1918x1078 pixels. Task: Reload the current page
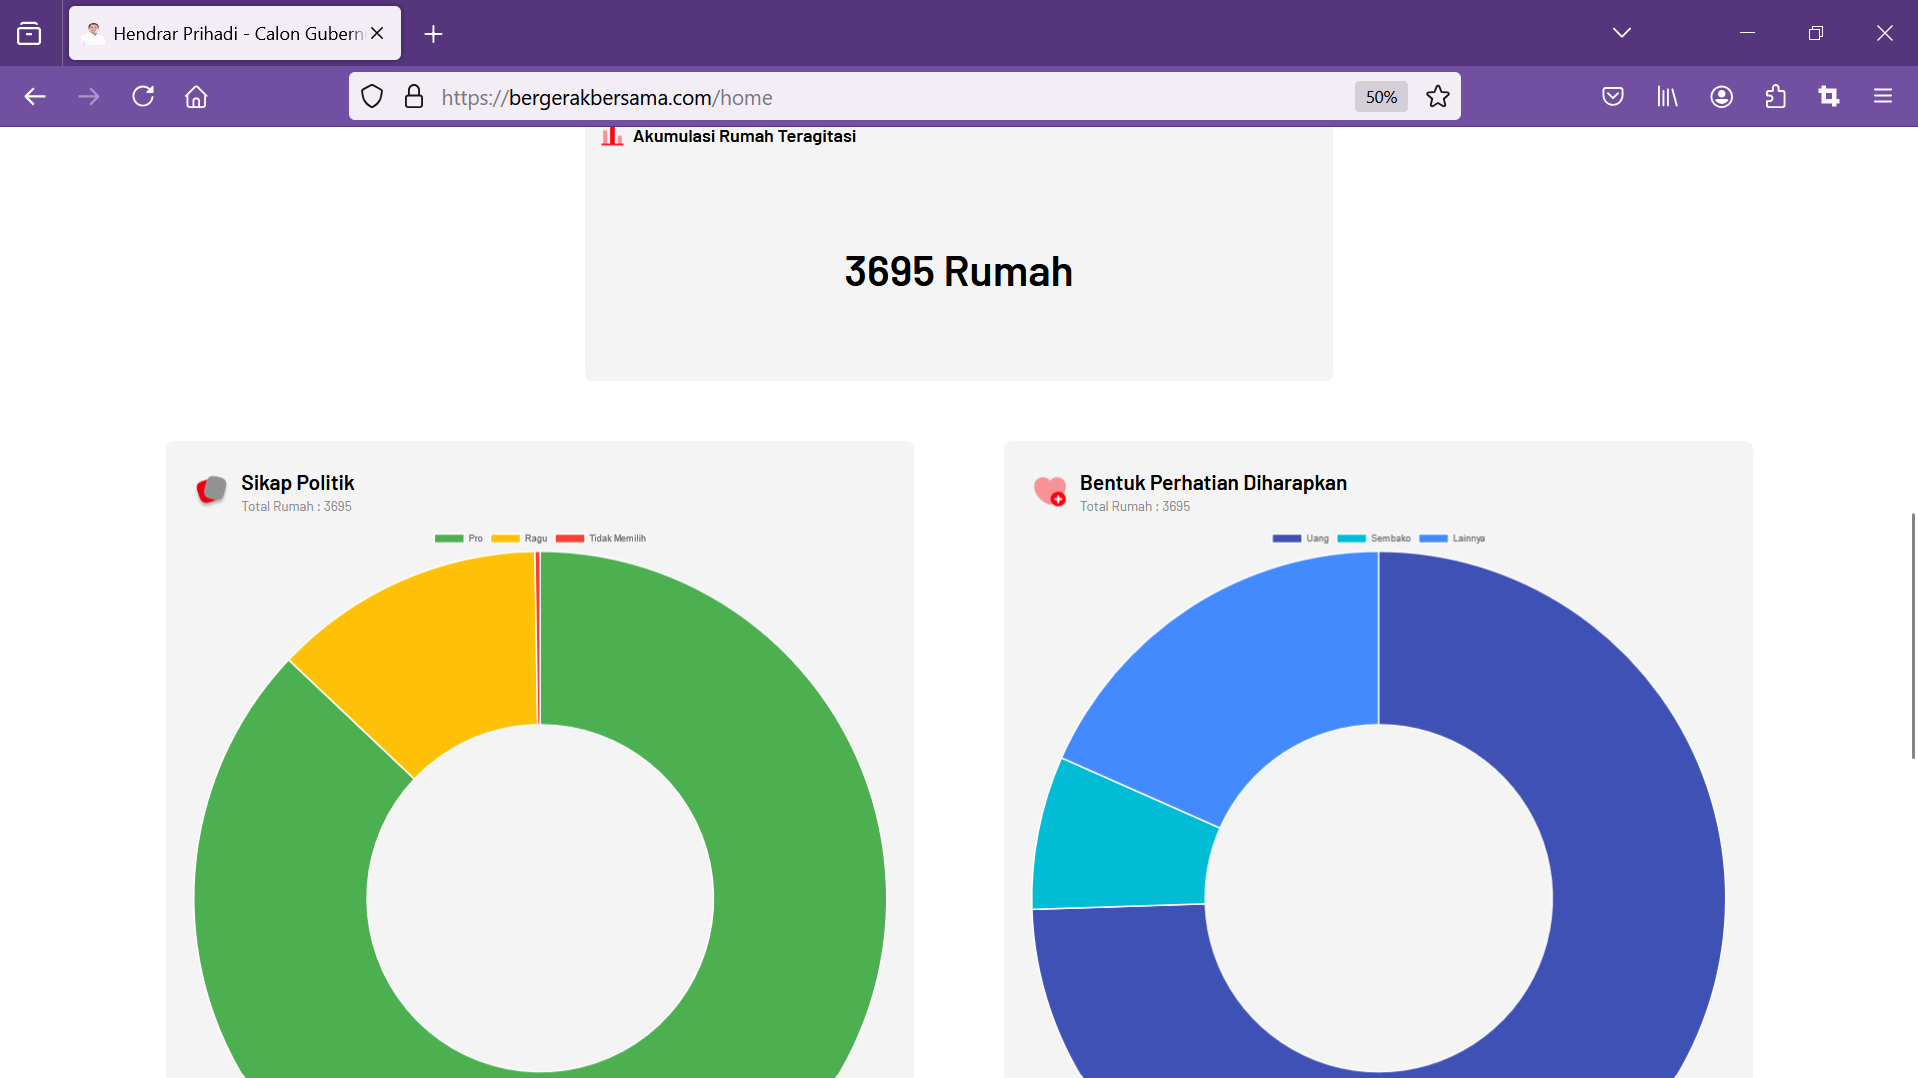[143, 97]
